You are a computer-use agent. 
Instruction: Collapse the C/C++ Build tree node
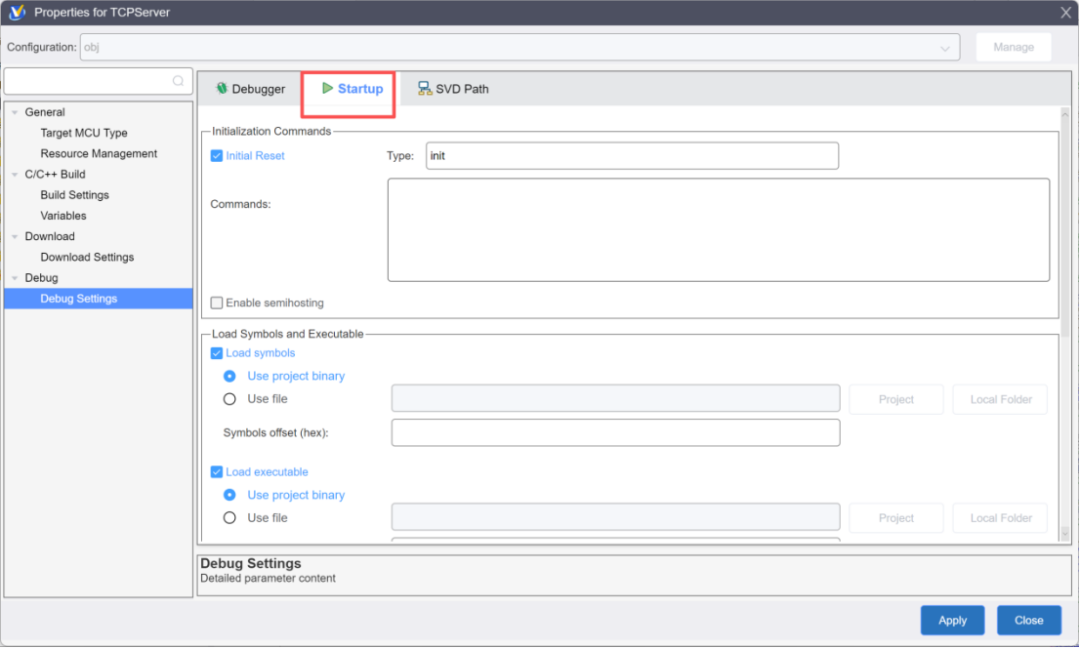(14, 174)
